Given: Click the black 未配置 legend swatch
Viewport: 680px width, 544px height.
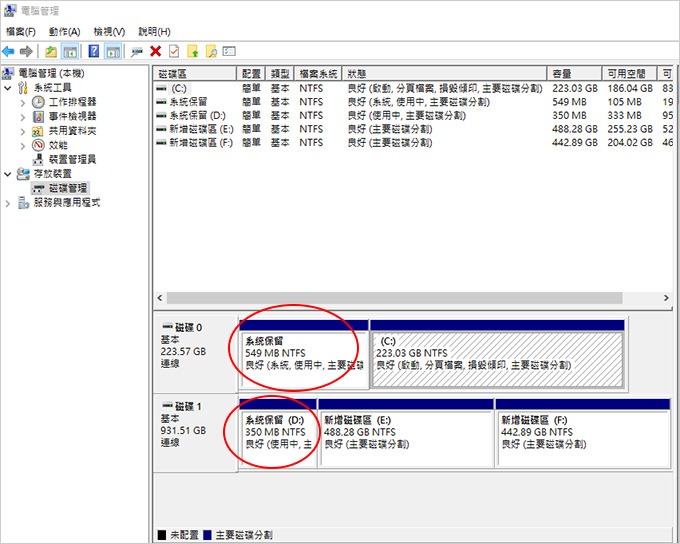Looking at the screenshot, I should pos(162,535).
